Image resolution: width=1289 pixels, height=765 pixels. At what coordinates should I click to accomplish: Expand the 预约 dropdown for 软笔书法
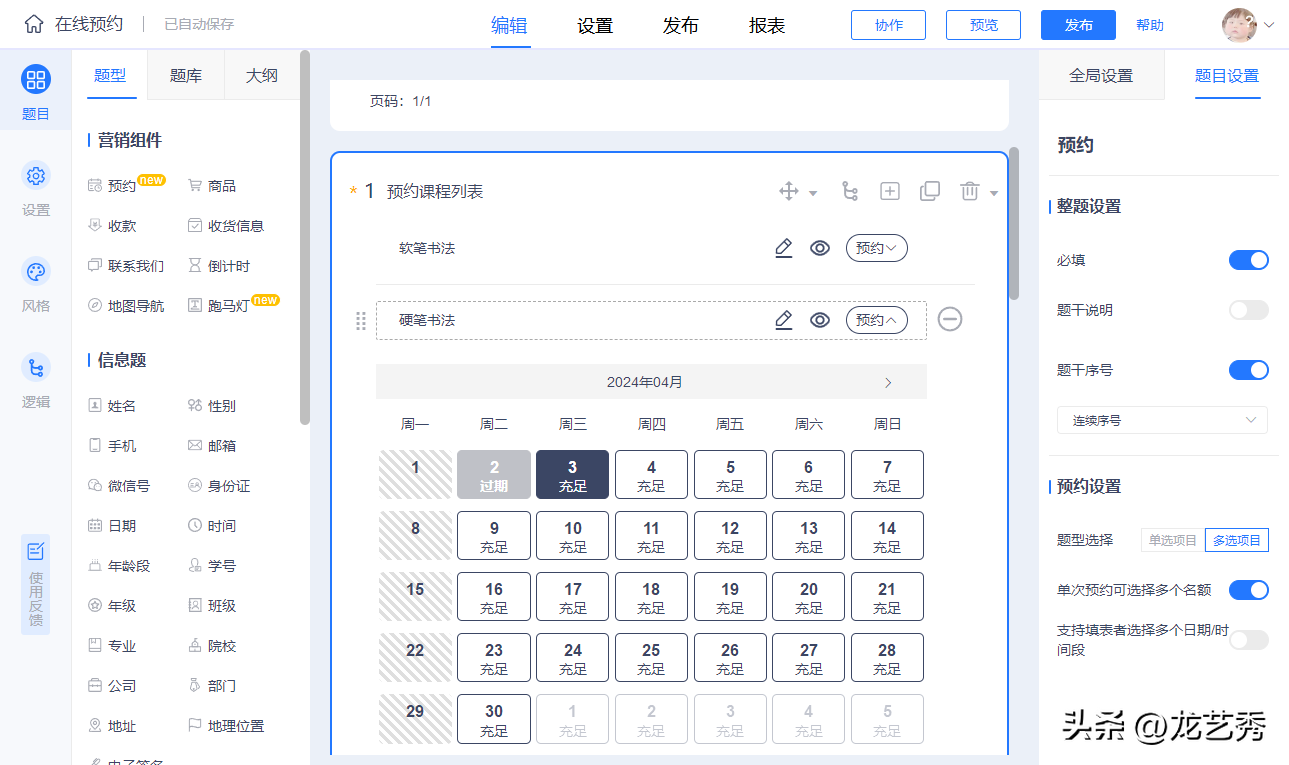point(876,248)
